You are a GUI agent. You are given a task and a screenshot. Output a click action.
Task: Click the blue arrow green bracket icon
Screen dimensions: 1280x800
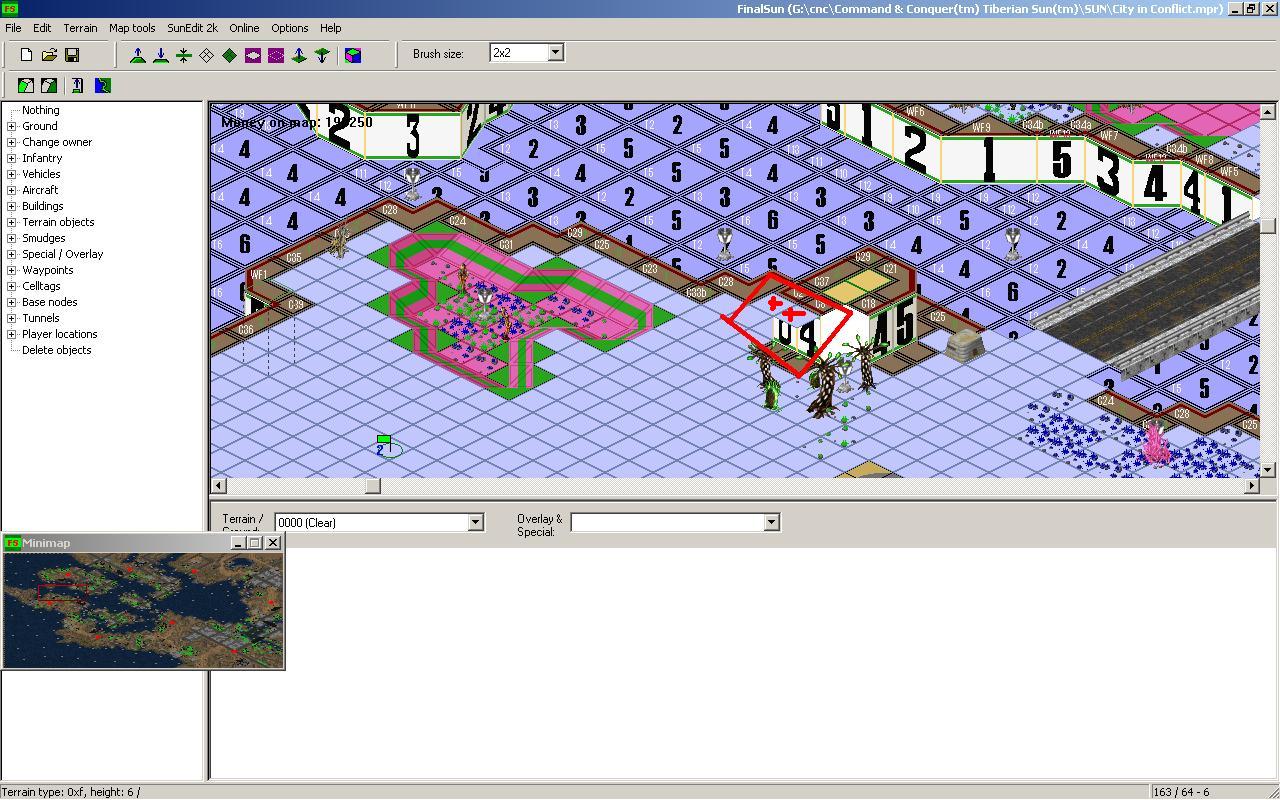click(x=78, y=86)
